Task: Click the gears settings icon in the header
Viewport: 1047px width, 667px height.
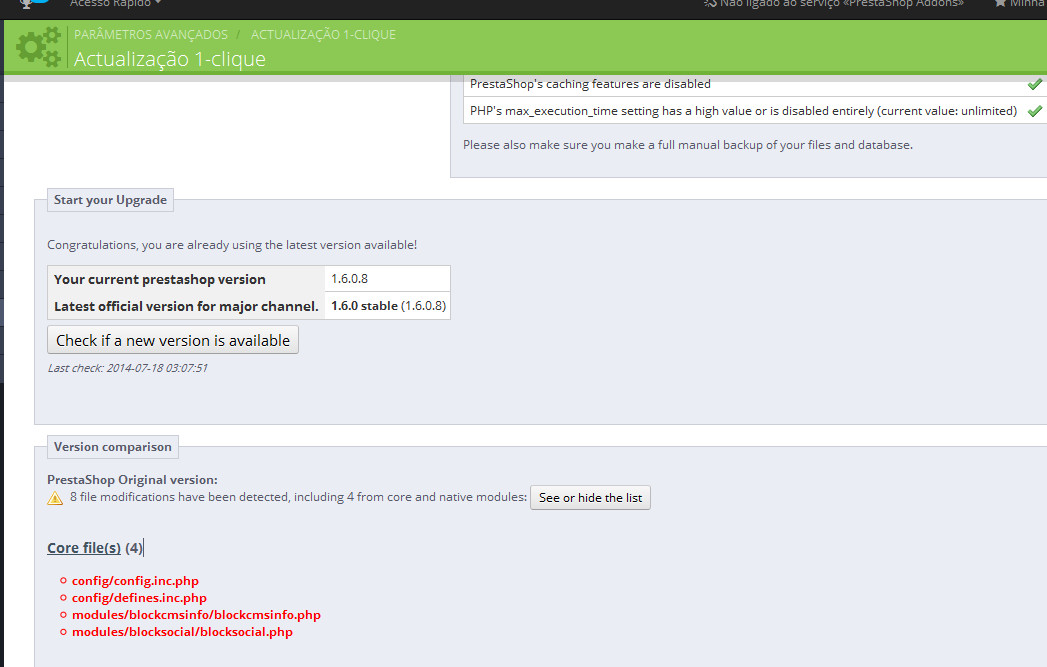Action: (x=39, y=47)
